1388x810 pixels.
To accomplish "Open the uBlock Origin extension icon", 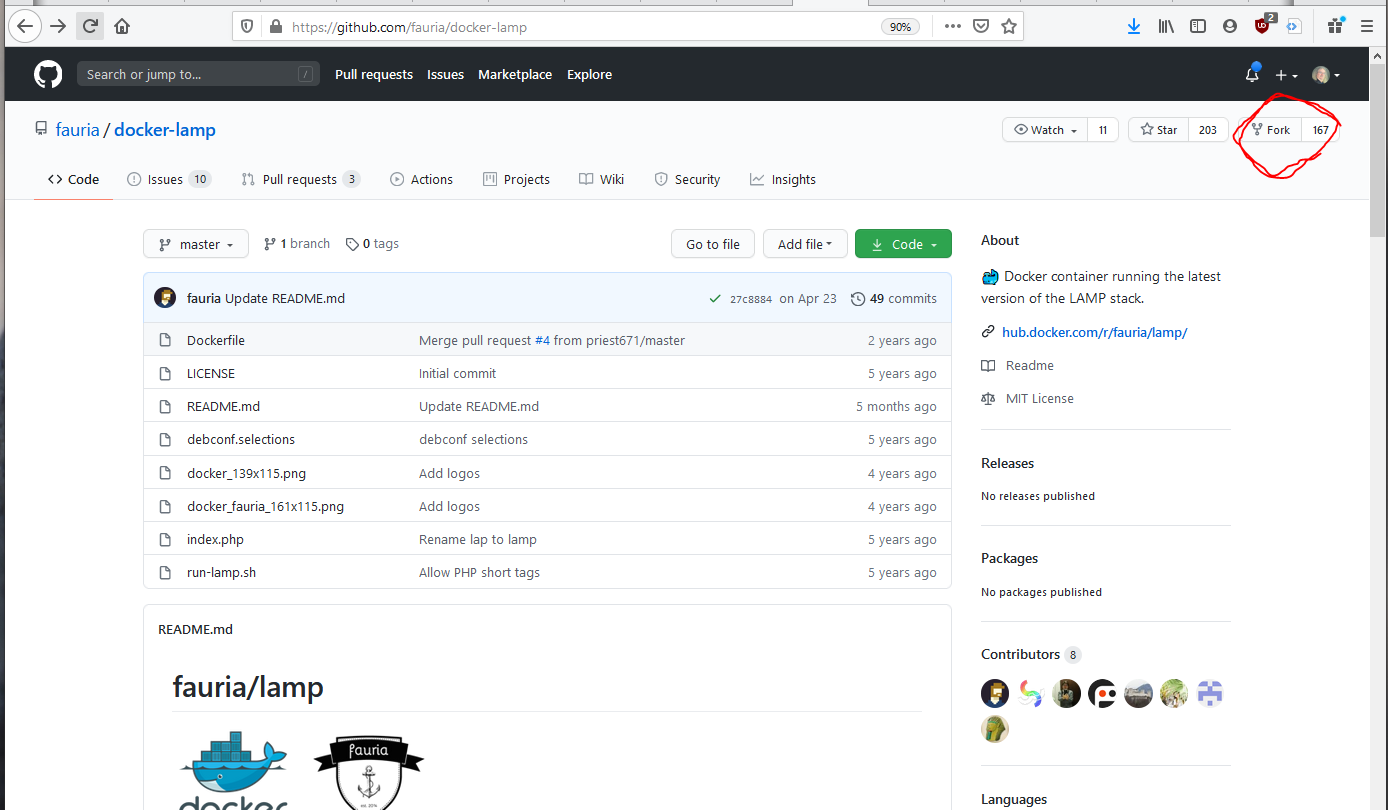I will 1263,26.
